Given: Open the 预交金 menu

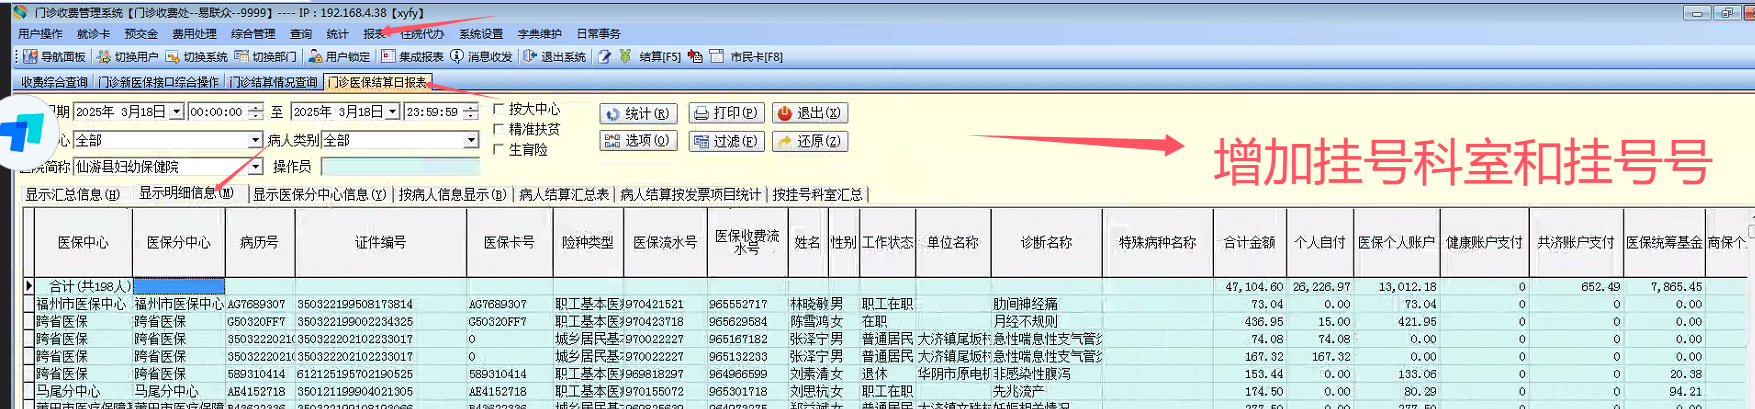Looking at the screenshot, I should [141, 34].
